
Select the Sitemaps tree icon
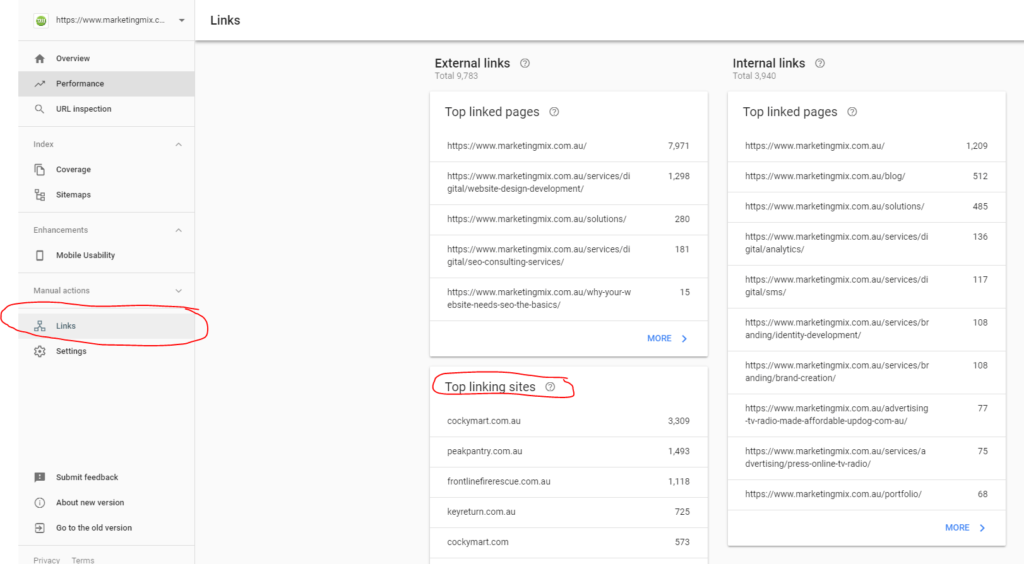(40, 195)
